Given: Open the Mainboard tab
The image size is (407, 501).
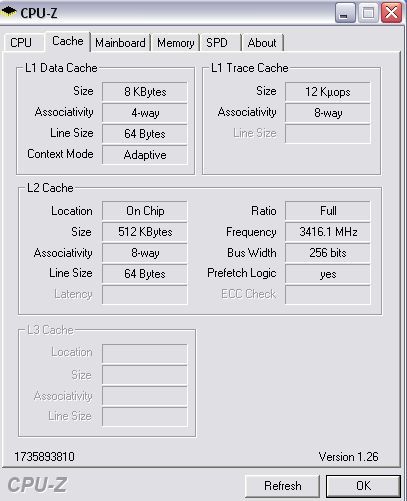Looking at the screenshot, I should 120,43.
